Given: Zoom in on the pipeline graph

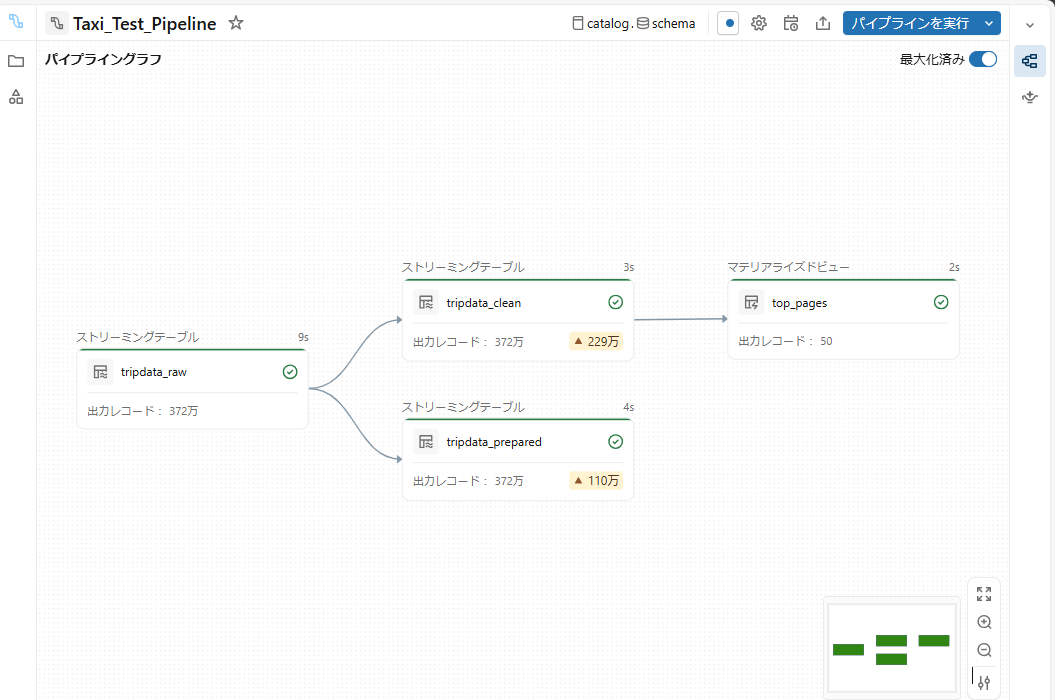Looking at the screenshot, I should [x=984, y=622].
